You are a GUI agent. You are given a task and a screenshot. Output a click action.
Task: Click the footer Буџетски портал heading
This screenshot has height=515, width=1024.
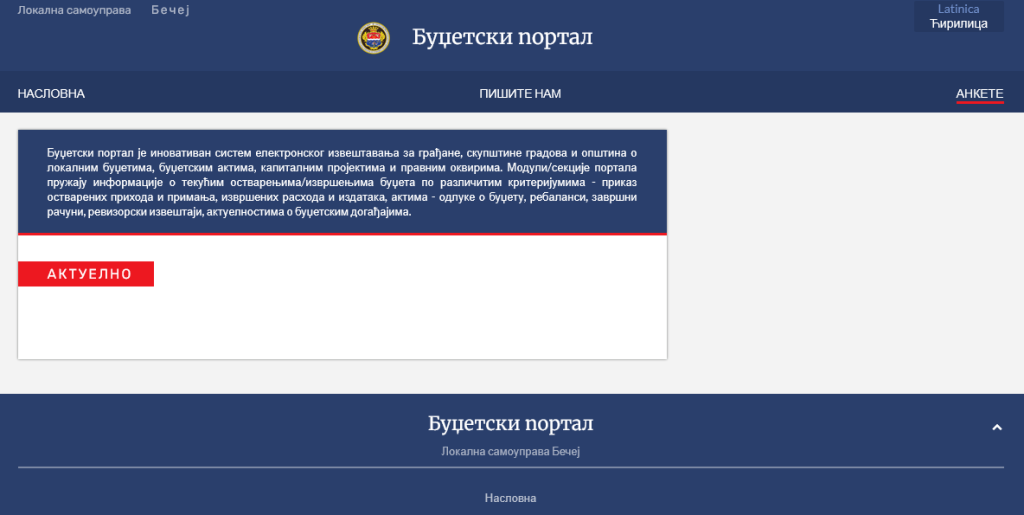[510, 424]
